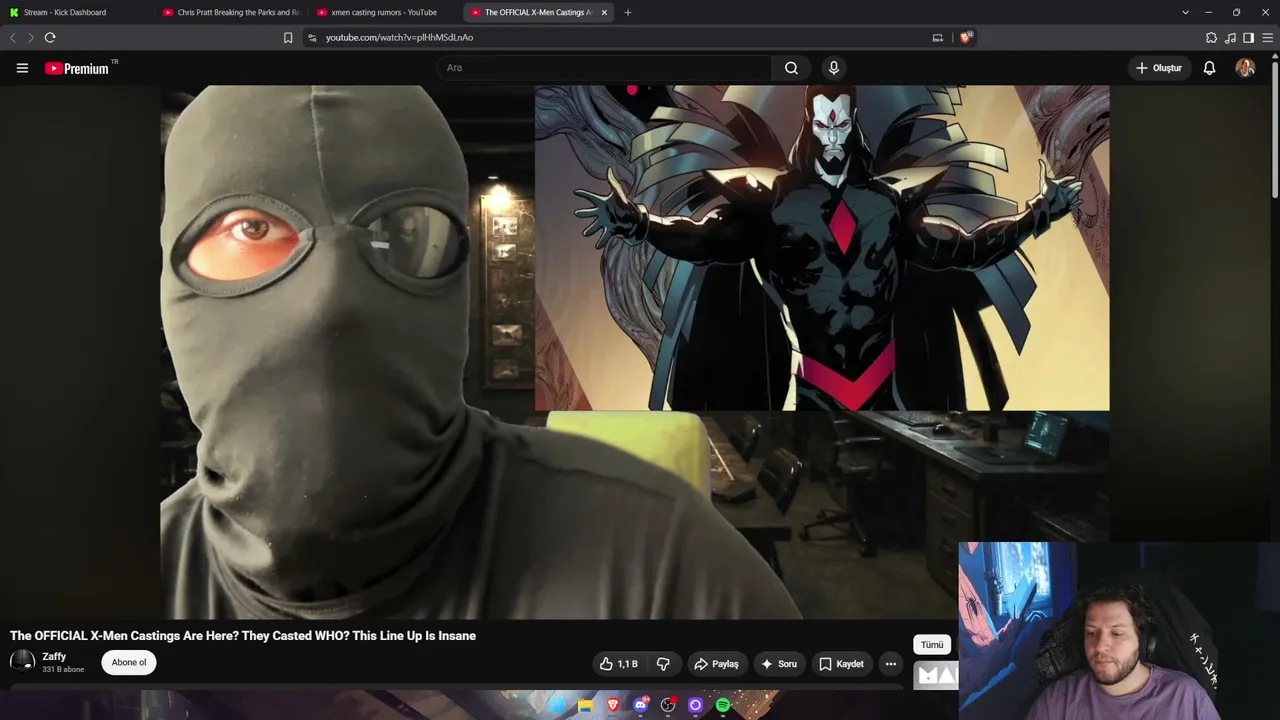Click the page vertical scrollbar
This screenshot has height=720, width=1280.
click(1275, 130)
